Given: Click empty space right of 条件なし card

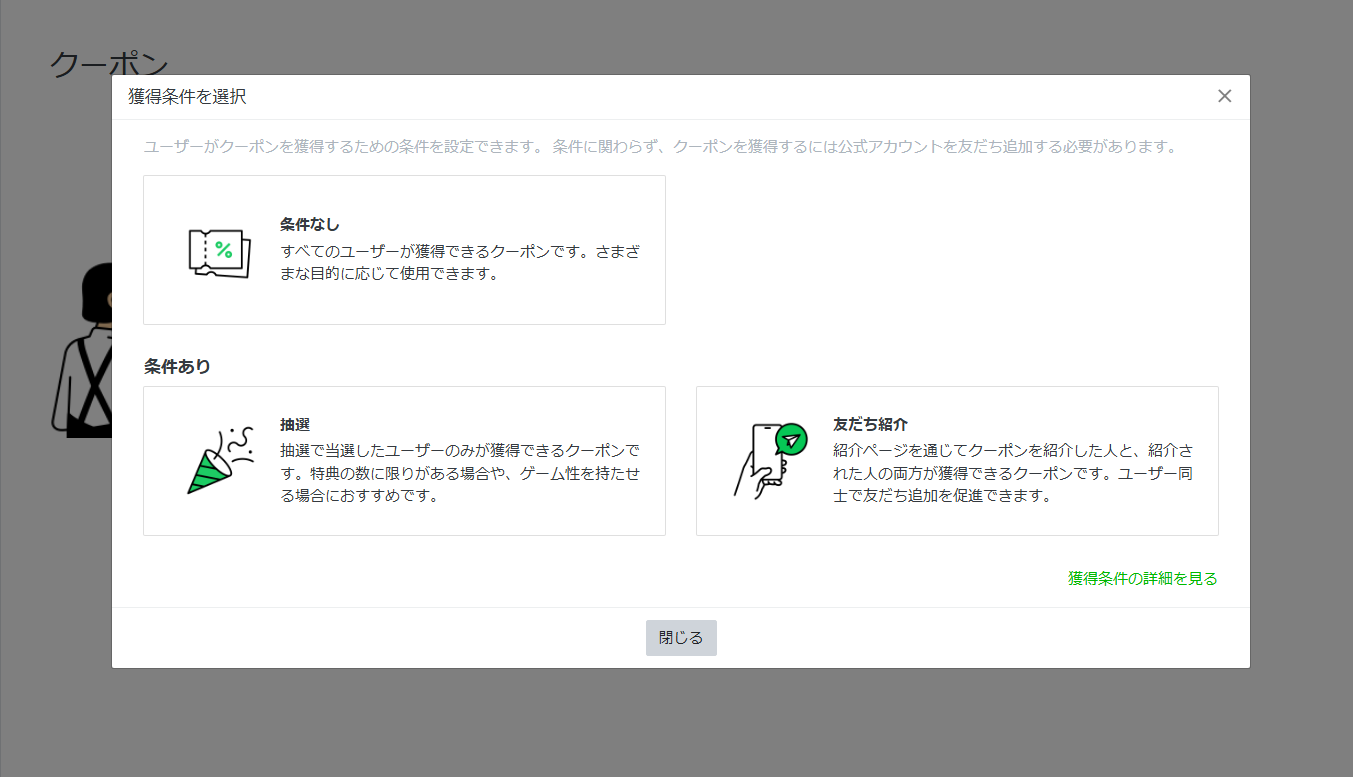Looking at the screenshot, I should tap(940, 250).
